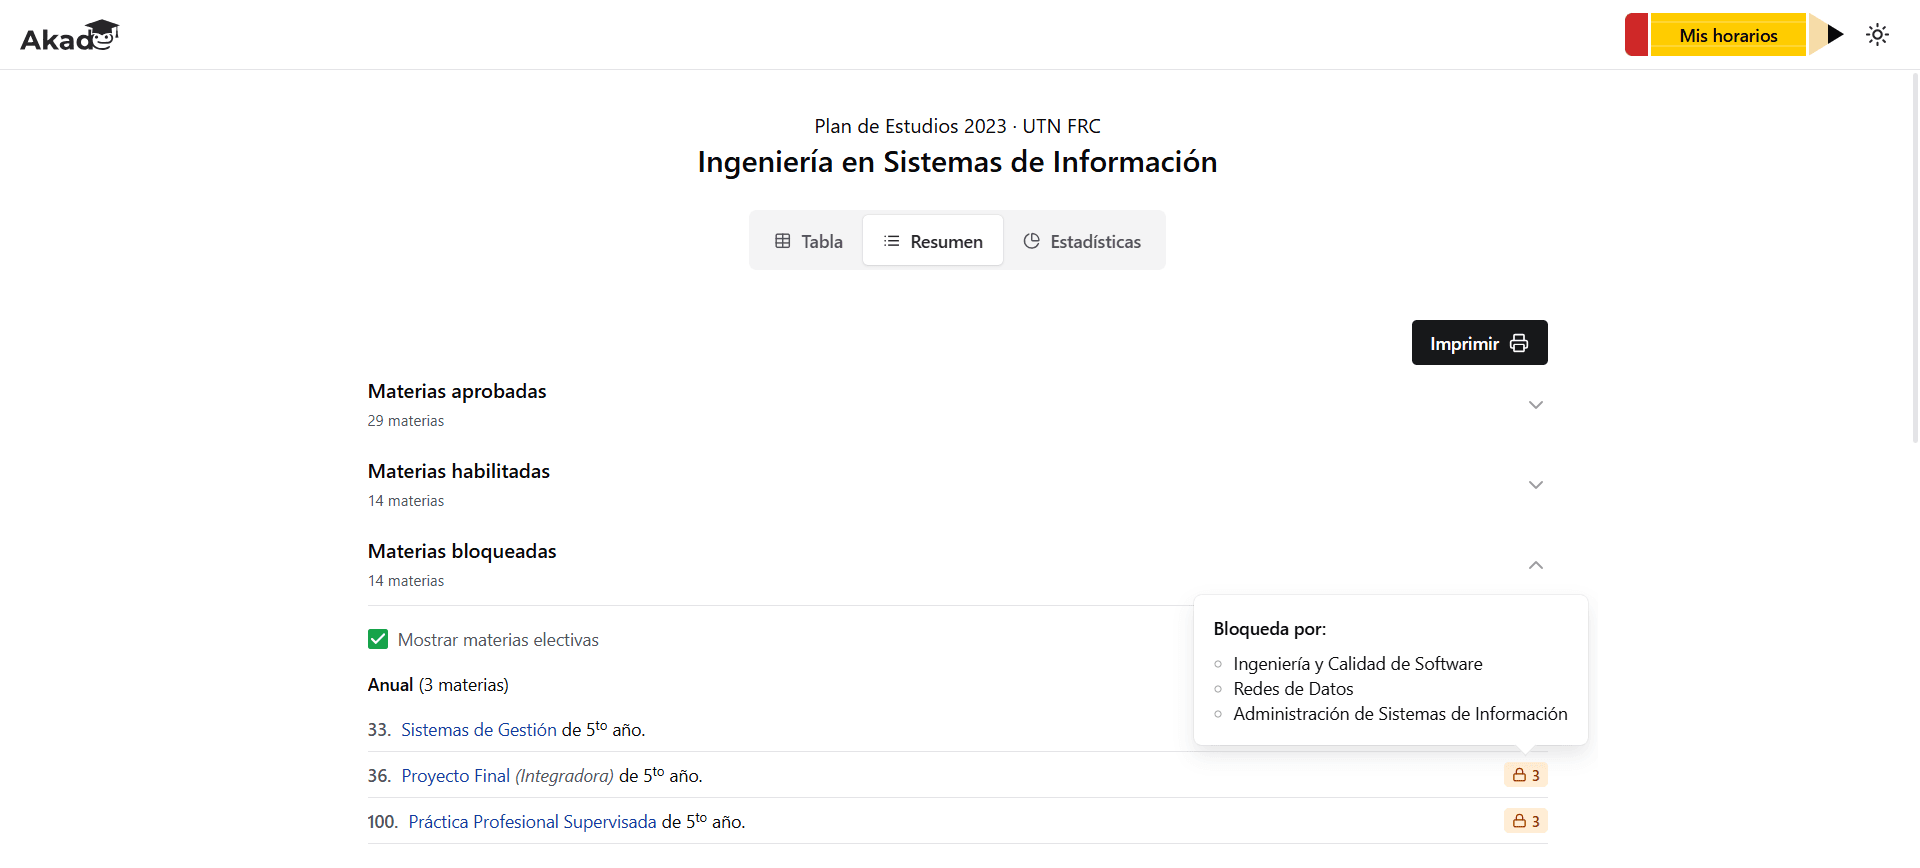Expand the Materias habilitadas chevron
The height and width of the screenshot is (868, 1920).
[1536, 485]
